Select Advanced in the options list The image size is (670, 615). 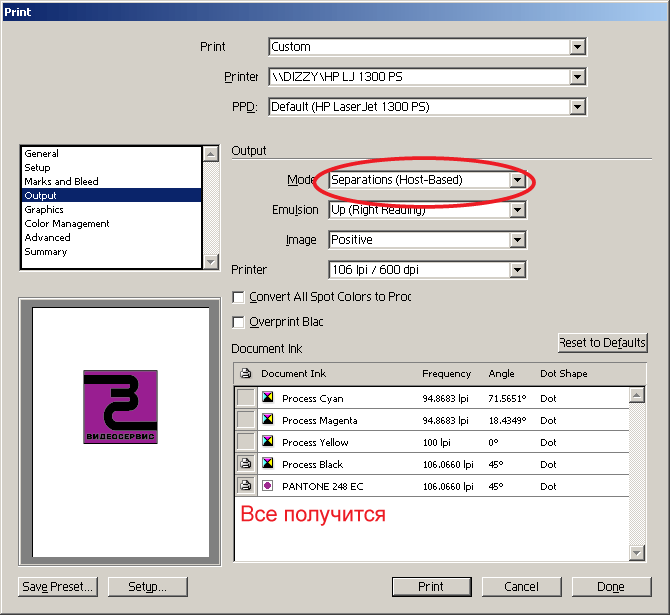(x=111, y=238)
